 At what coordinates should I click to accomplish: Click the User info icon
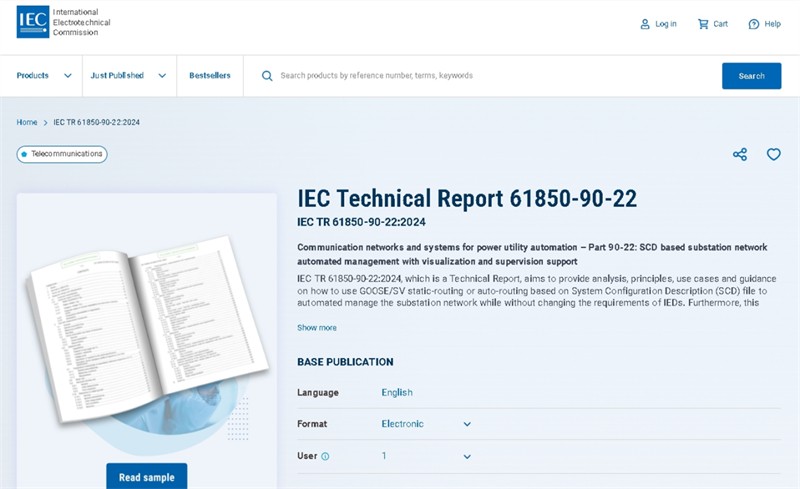click(x=325, y=456)
